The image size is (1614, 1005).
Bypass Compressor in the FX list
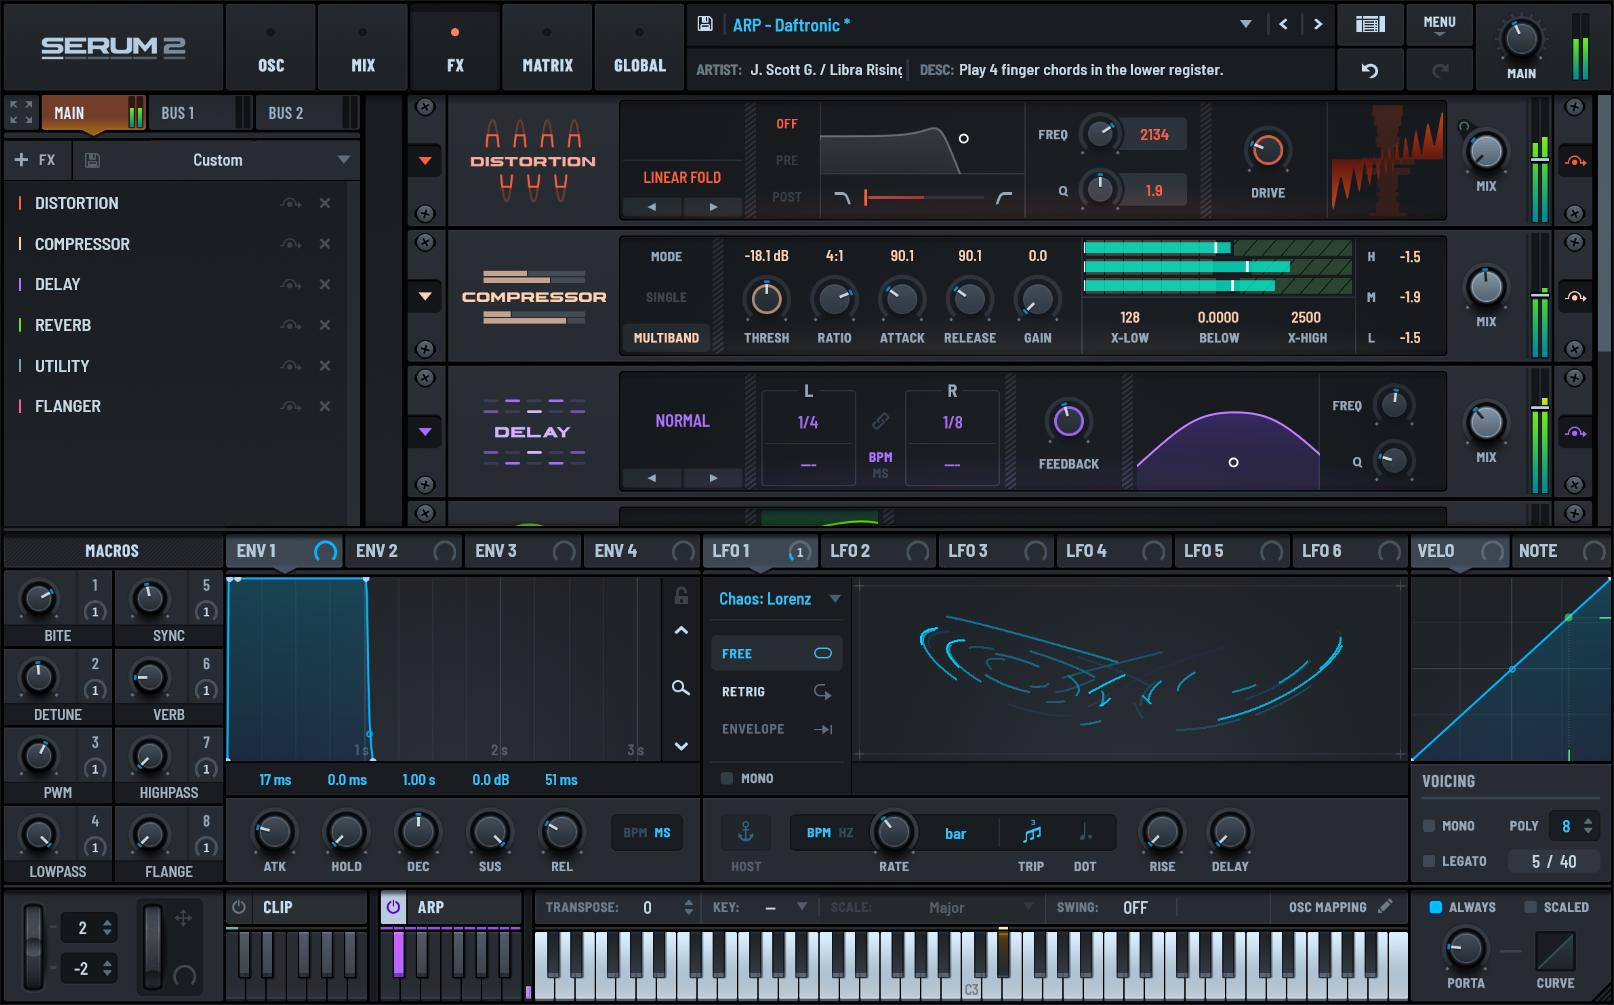(291, 244)
